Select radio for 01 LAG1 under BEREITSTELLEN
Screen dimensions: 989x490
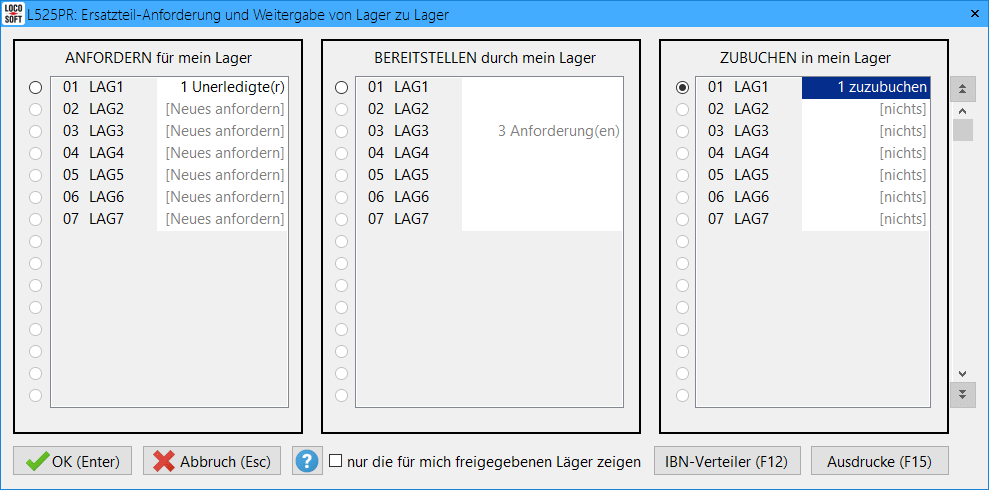point(341,88)
